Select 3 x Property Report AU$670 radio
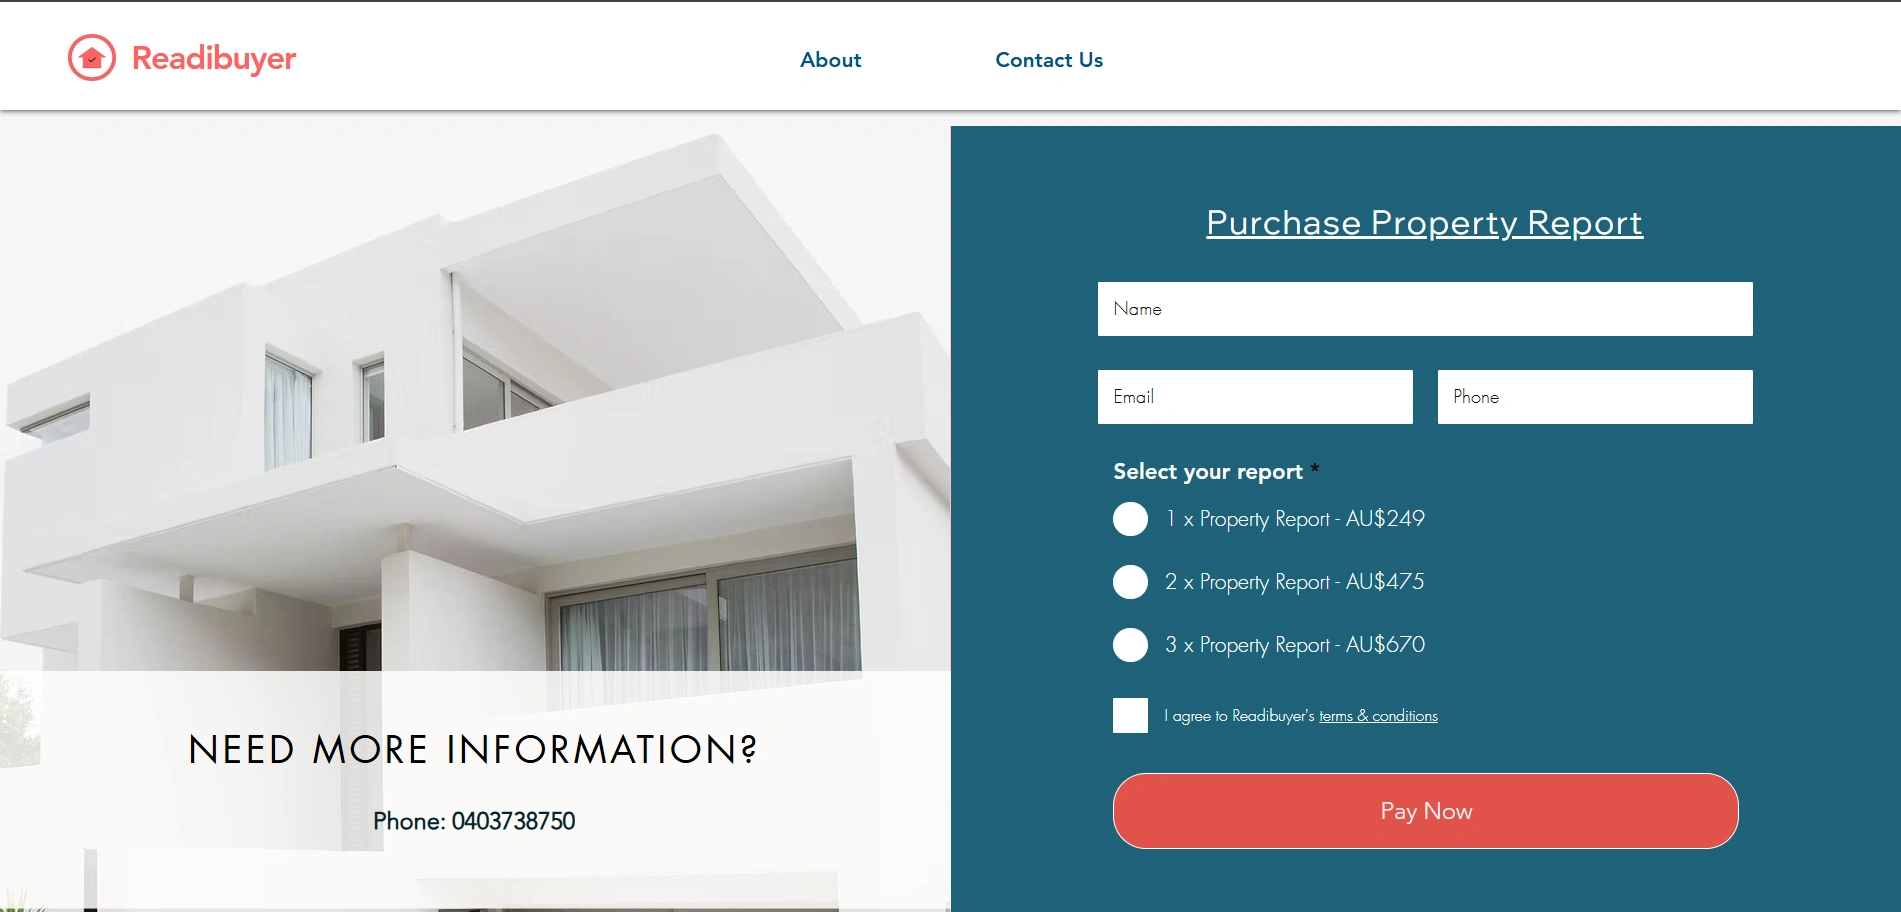The image size is (1901, 912). [1130, 645]
